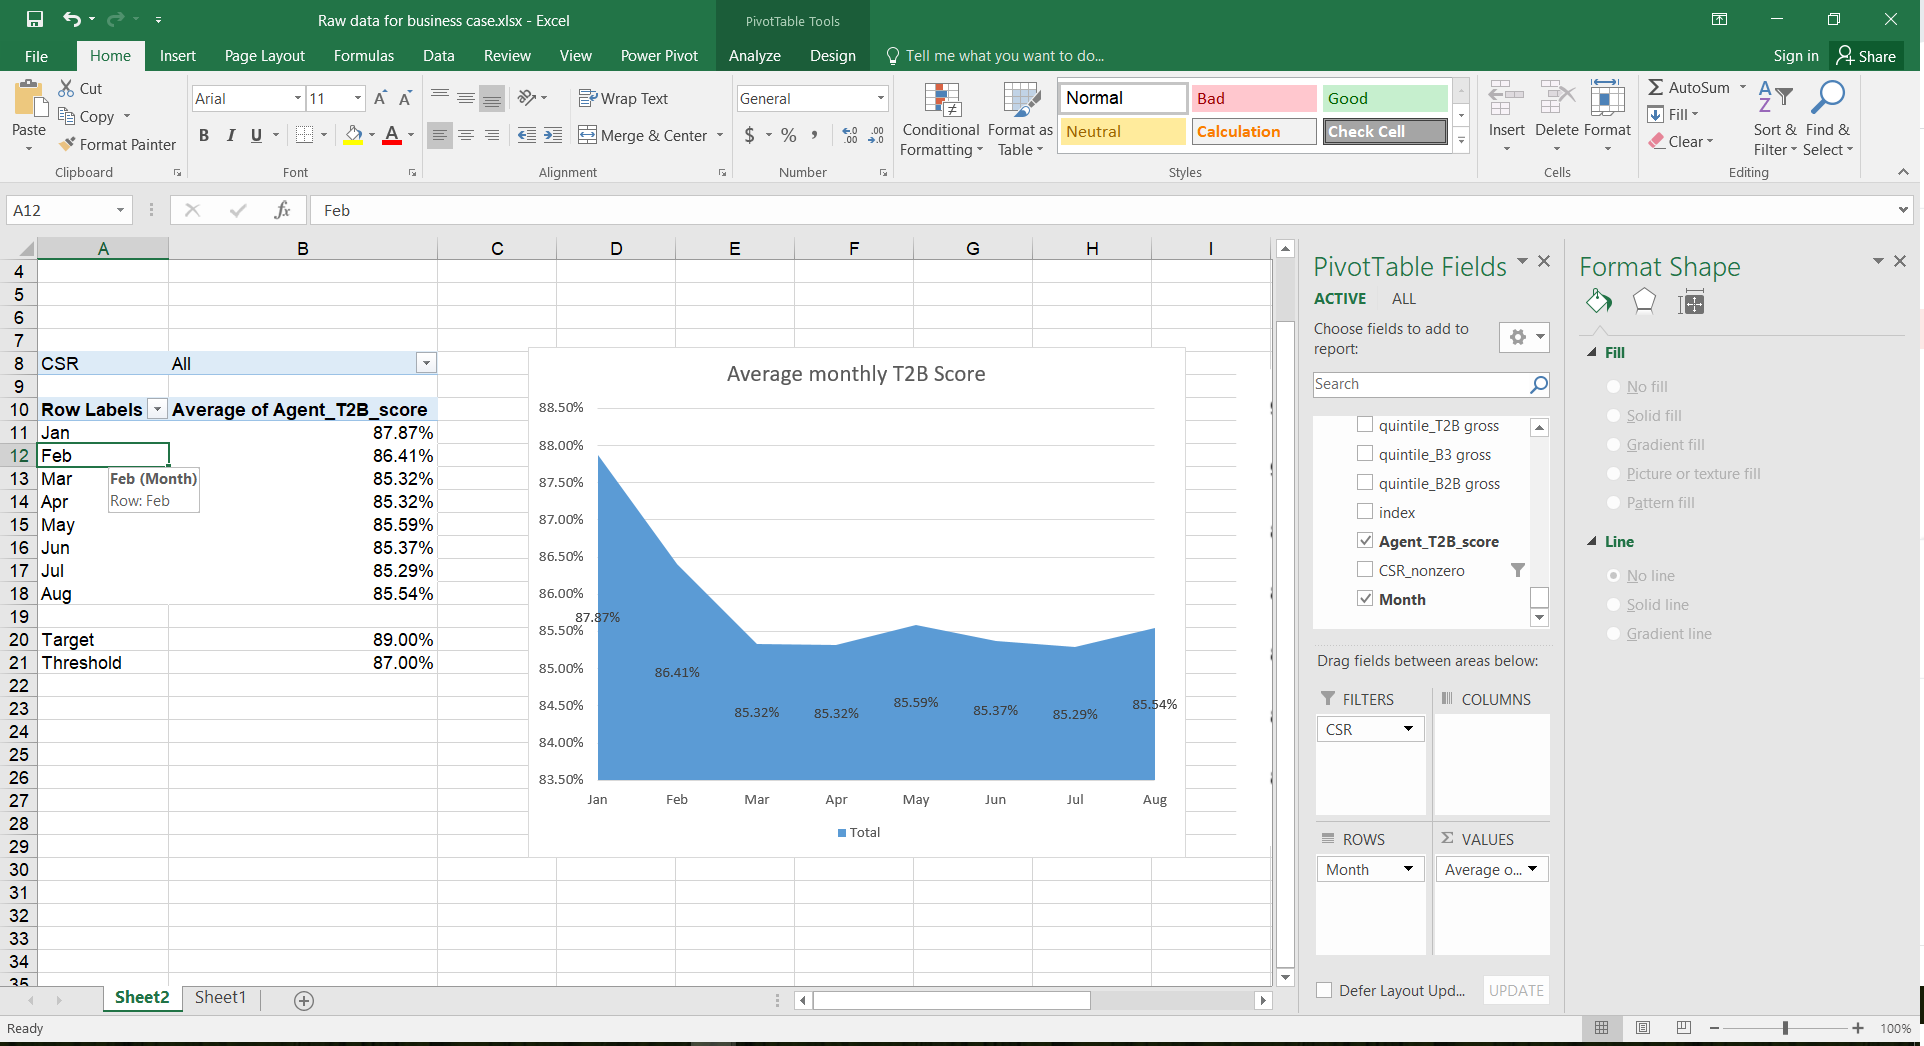Image resolution: width=1924 pixels, height=1046 pixels.
Task: Expand the Row Labels filter dropdown
Action: 157,410
